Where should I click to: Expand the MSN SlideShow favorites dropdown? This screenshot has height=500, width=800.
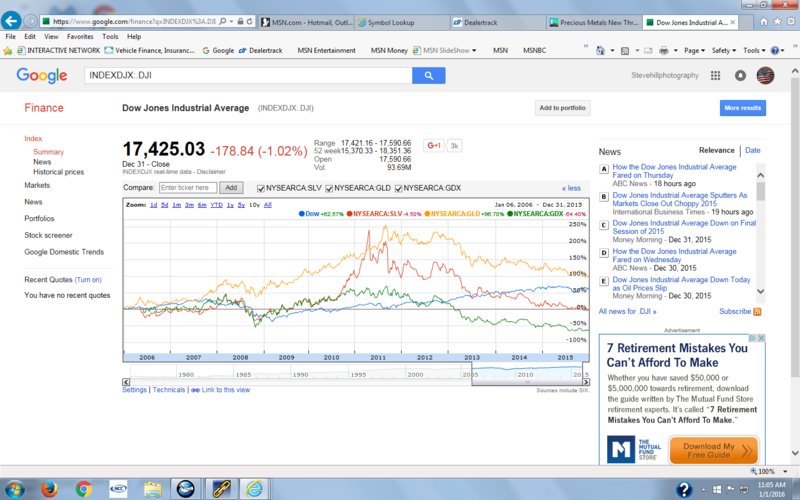[x=474, y=51]
